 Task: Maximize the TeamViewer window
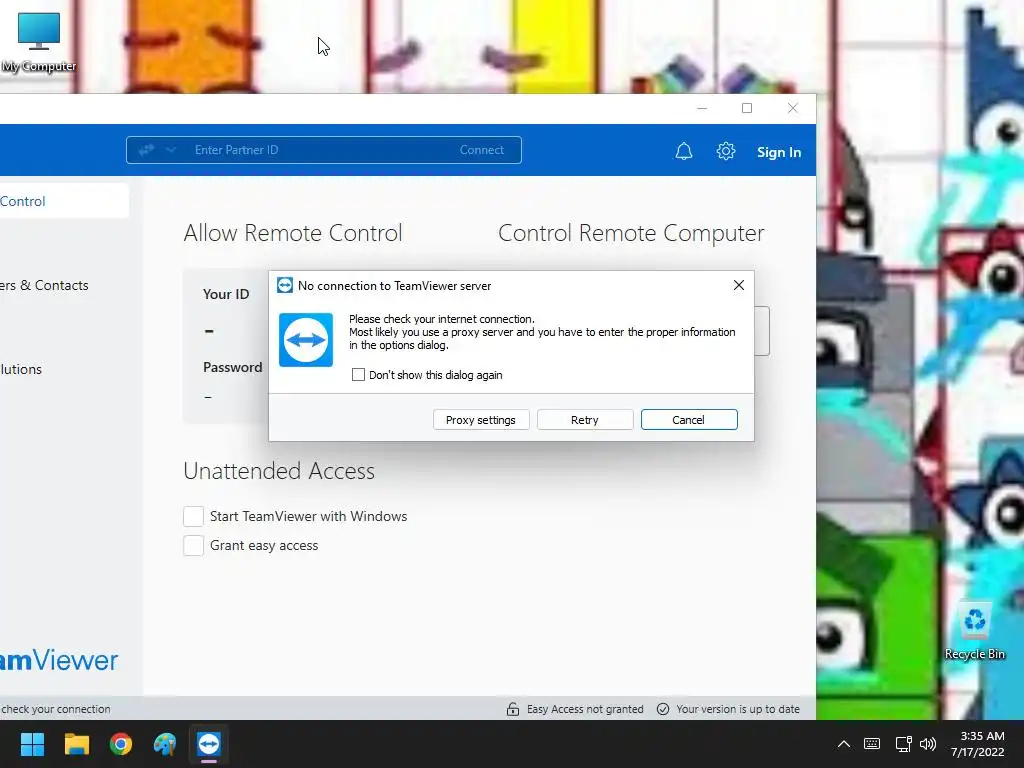747,108
